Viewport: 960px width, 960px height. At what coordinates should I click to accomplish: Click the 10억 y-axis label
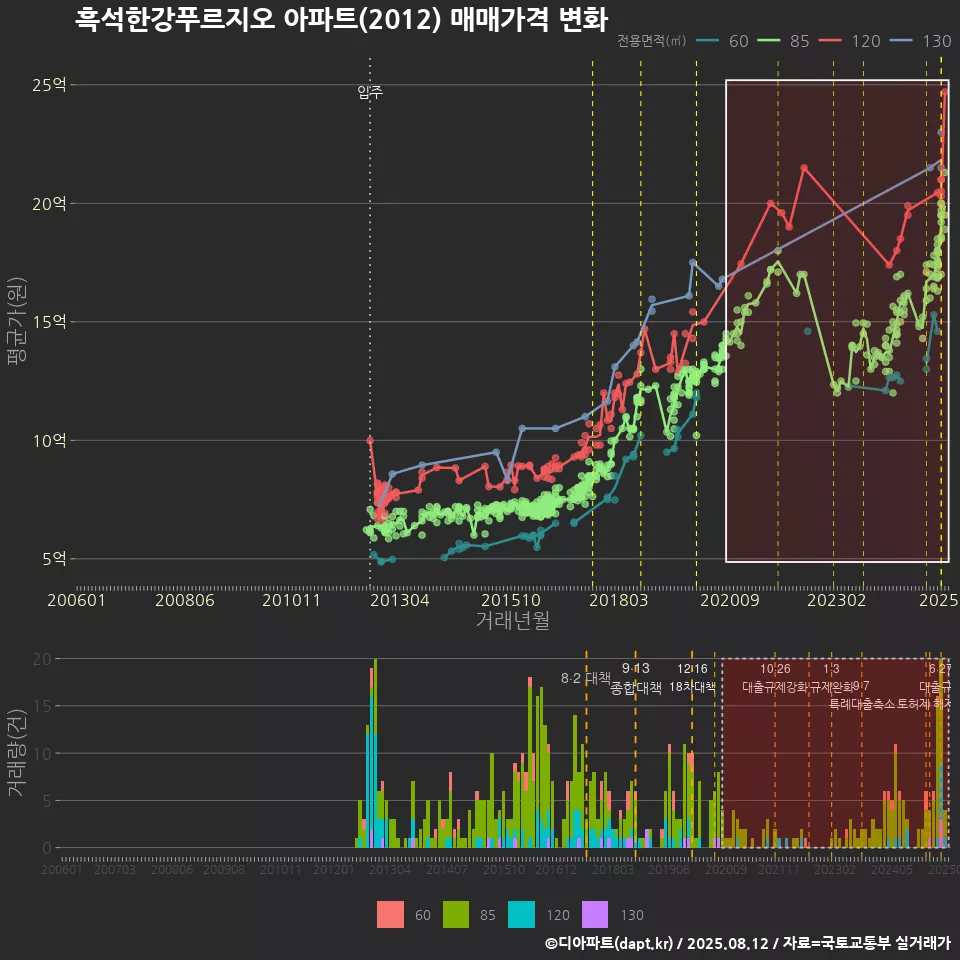point(49,440)
